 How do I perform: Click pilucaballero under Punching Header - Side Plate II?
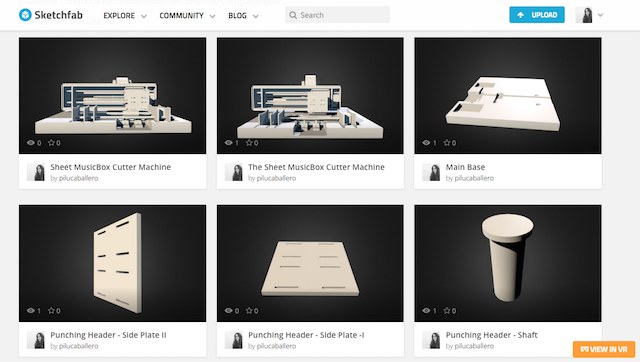[x=78, y=346]
